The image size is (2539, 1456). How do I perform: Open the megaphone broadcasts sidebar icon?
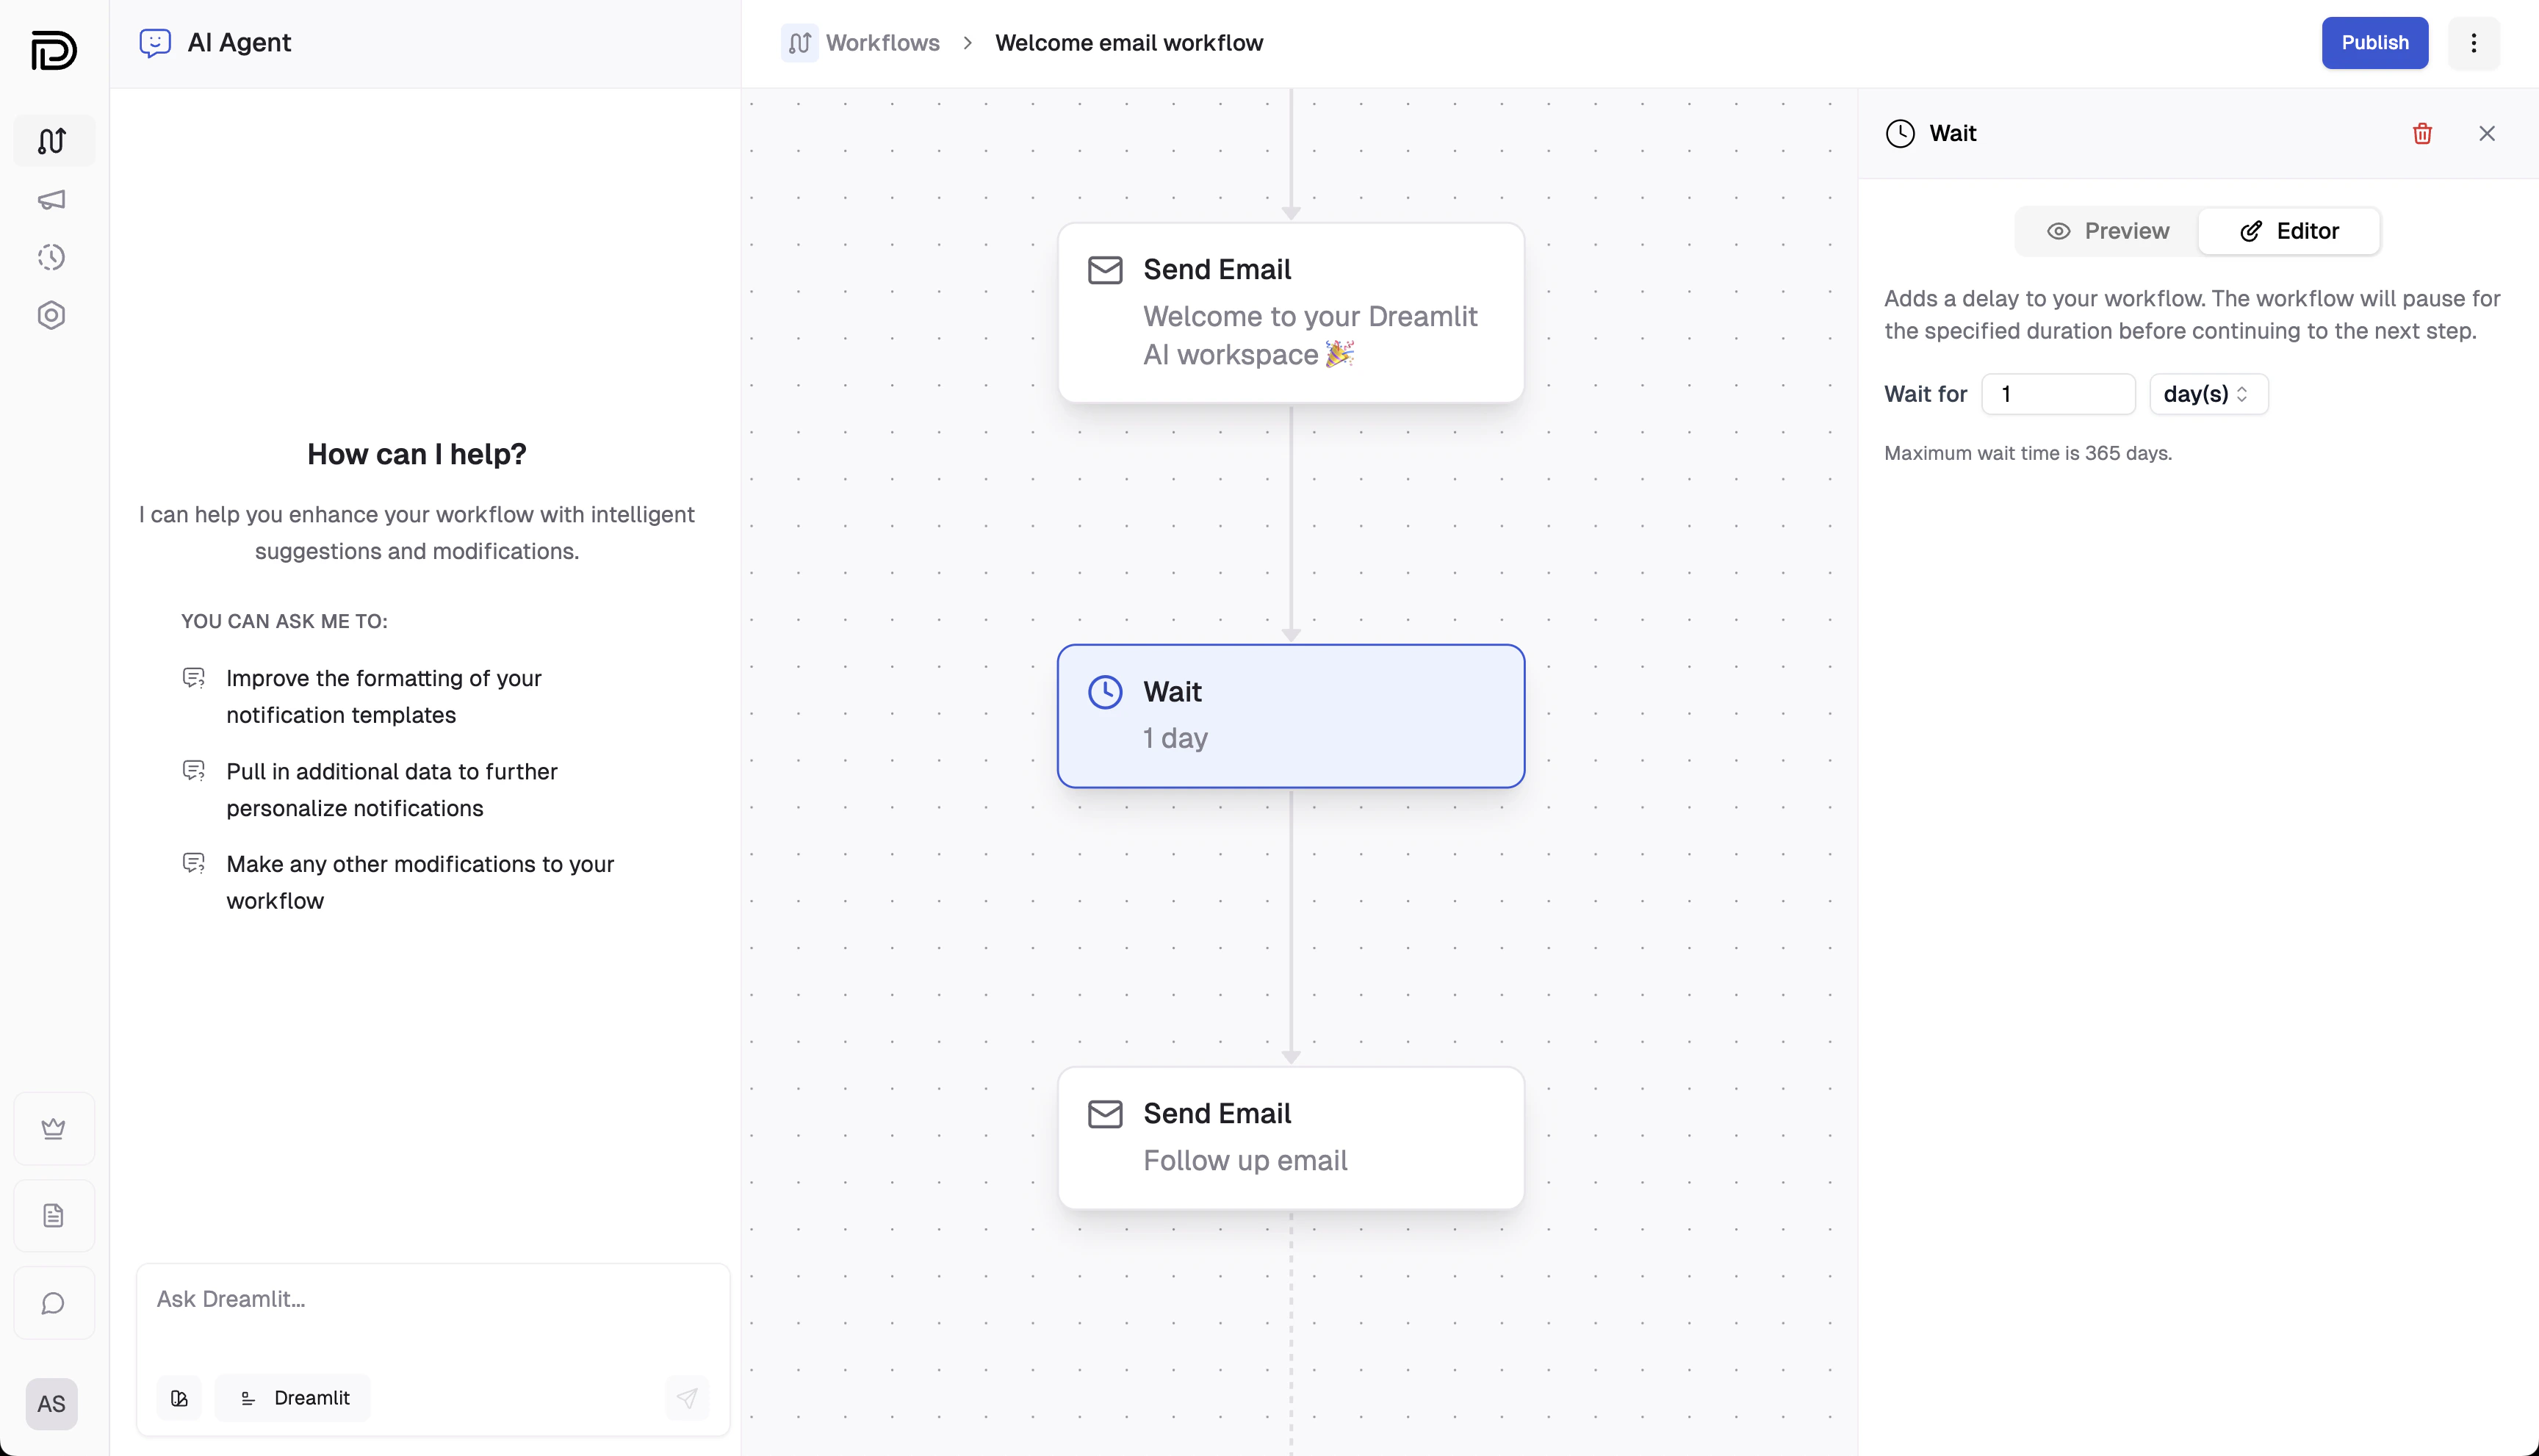(x=52, y=200)
